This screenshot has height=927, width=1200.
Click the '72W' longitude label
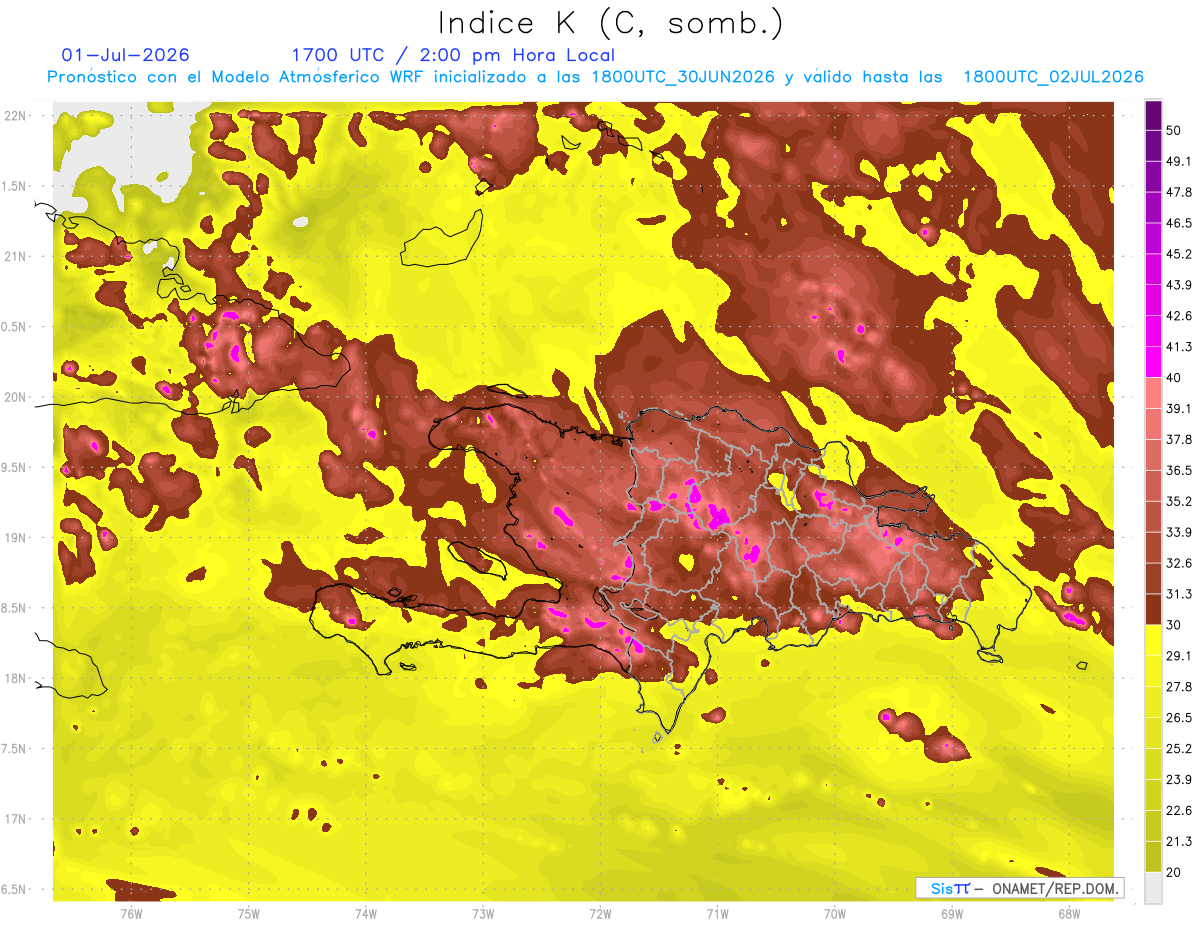(x=600, y=913)
